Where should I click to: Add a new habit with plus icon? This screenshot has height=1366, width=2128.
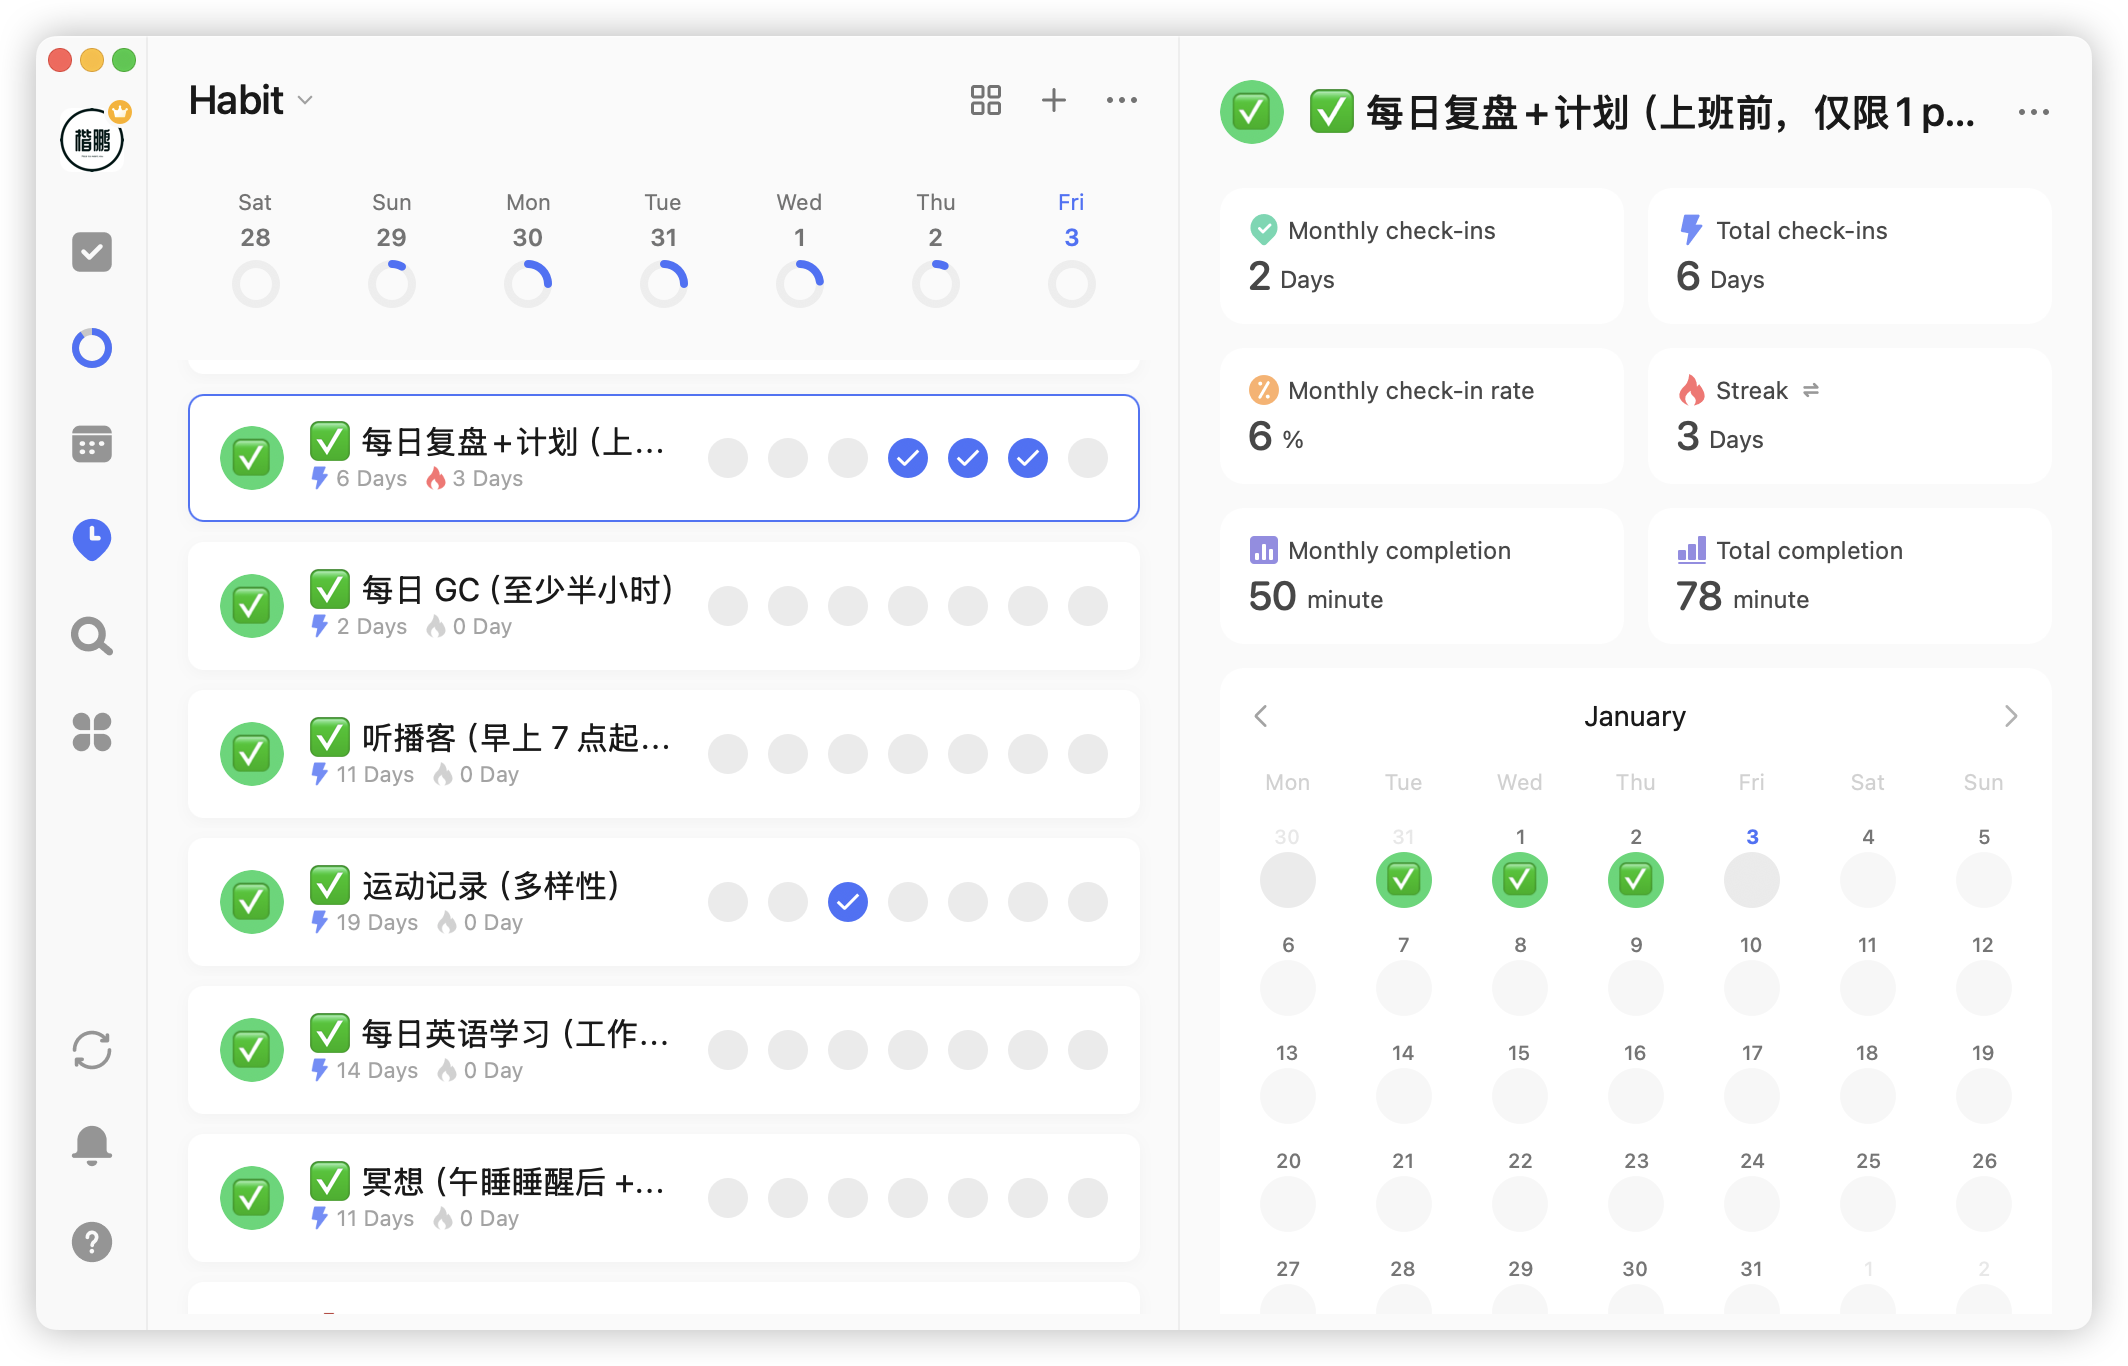tap(1053, 100)
